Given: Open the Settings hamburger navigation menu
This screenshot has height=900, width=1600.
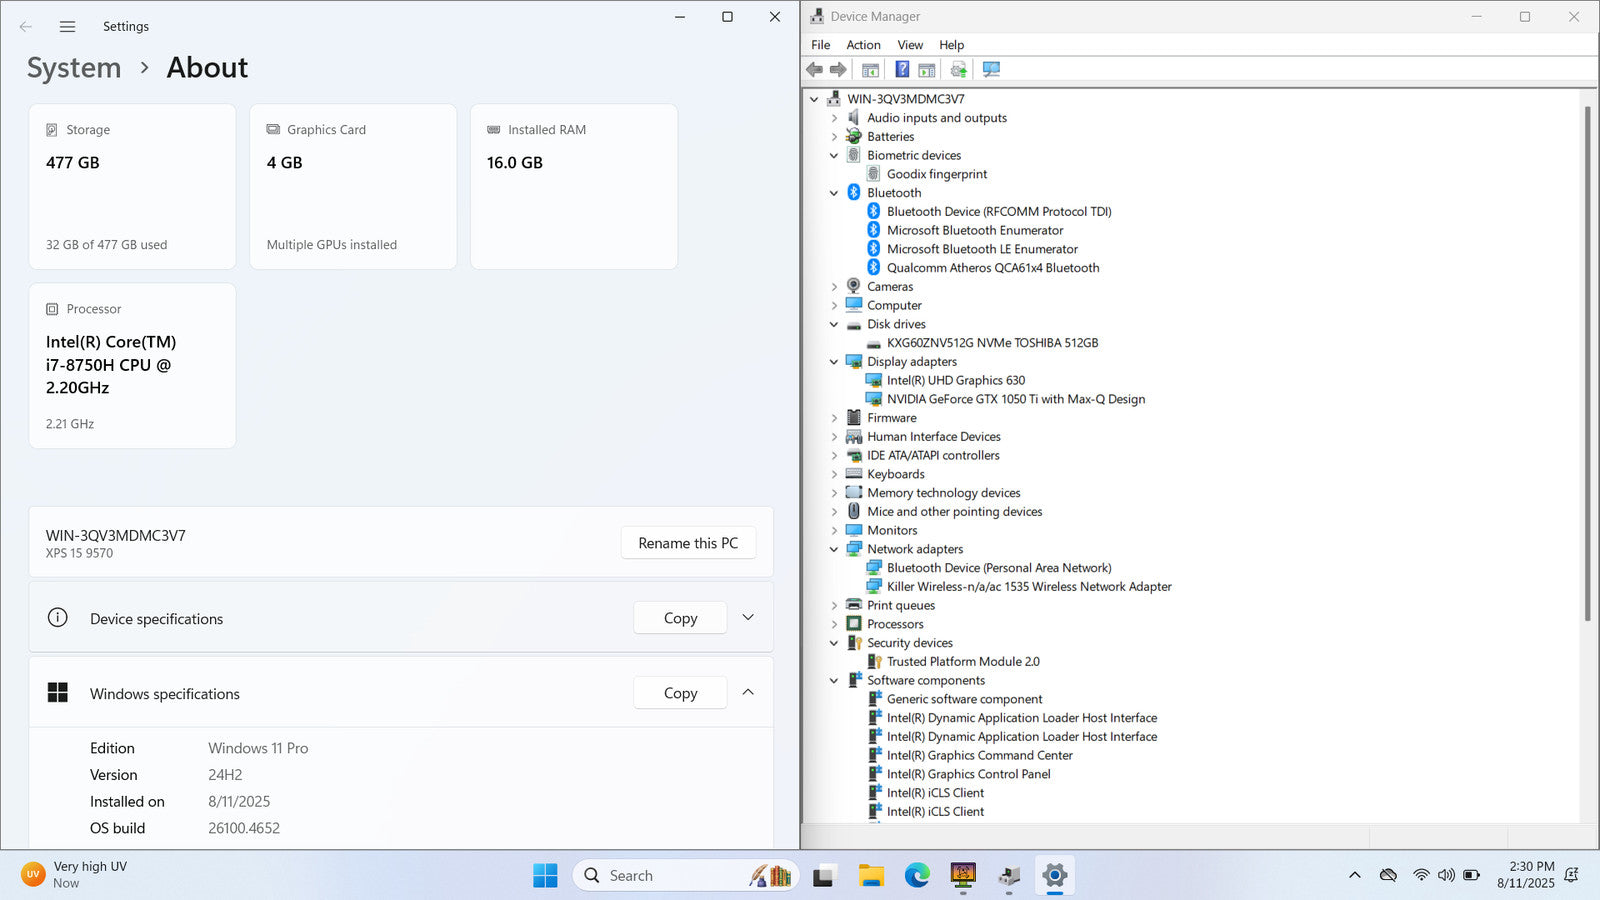Looking at the screenshot, I should click(67, 27).
